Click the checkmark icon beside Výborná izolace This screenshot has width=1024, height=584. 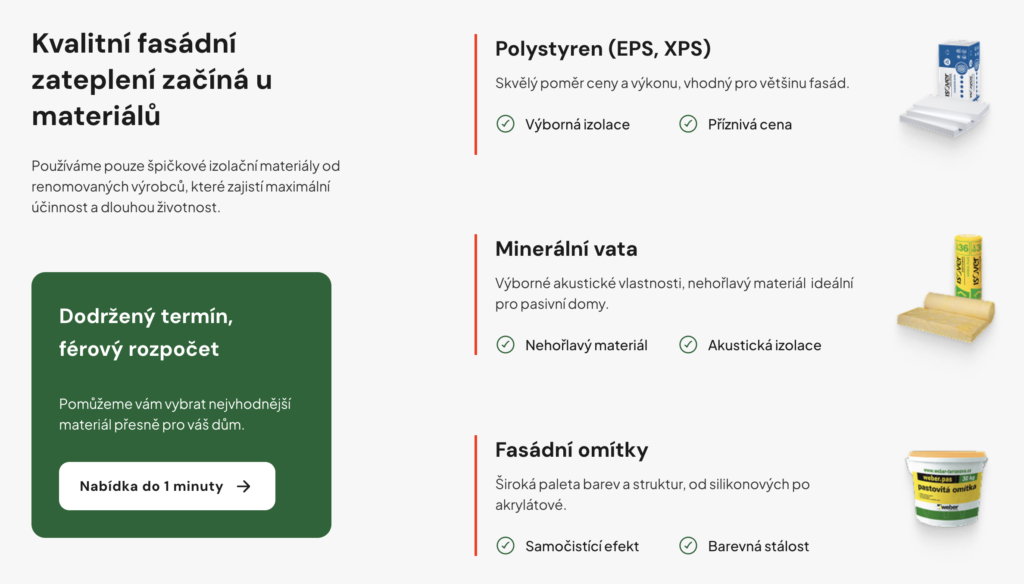505,124
